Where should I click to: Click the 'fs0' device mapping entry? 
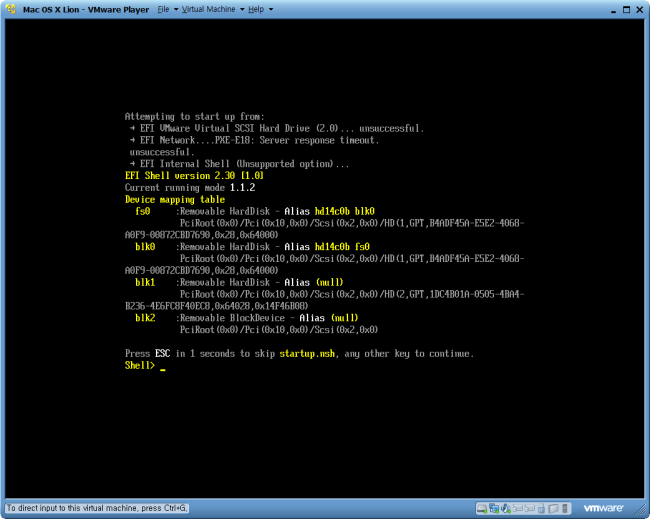143,211
